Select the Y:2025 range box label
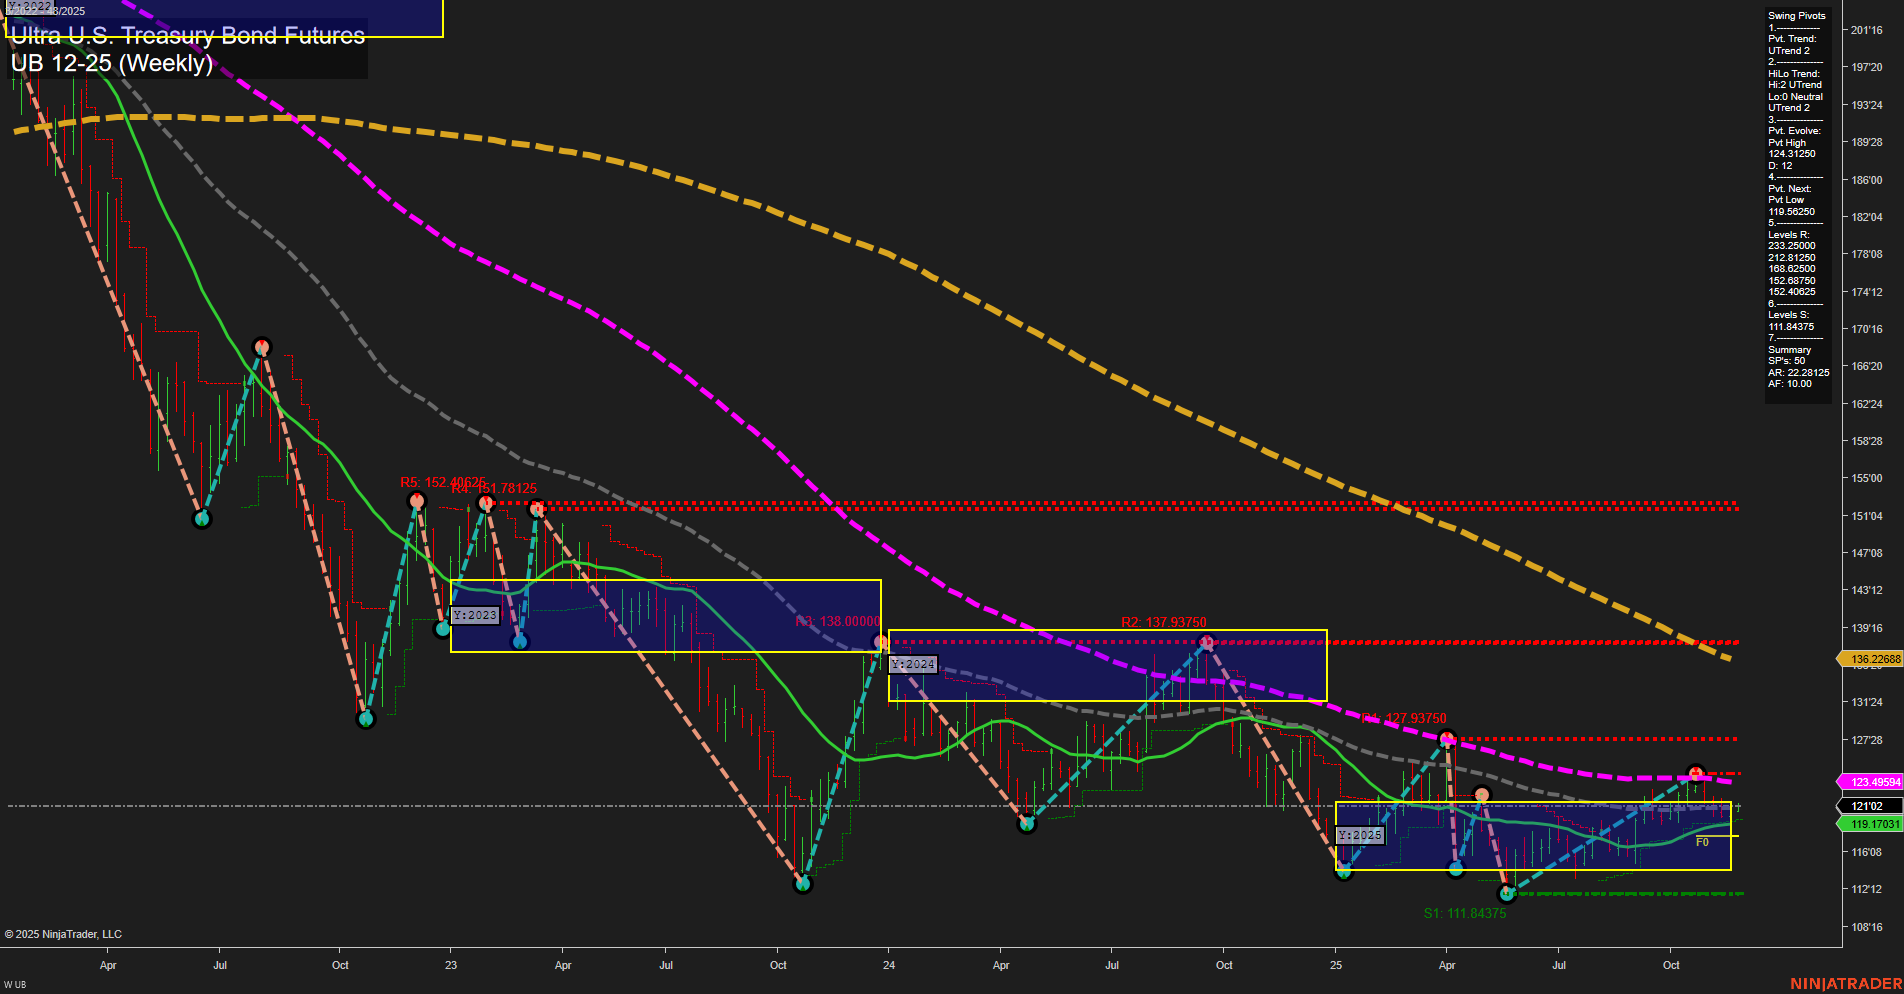Screen dimensions: 1904x994 (1362, 834)
